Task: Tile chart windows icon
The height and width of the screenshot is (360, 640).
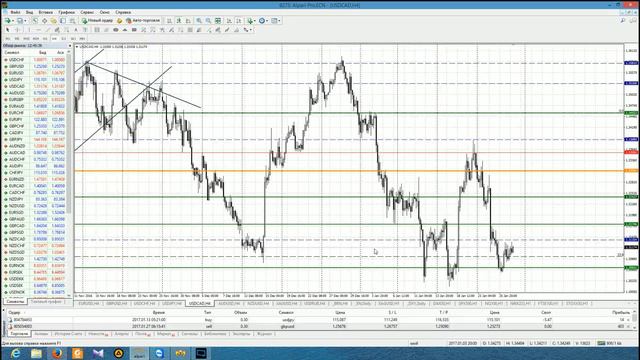Action: [x=218, y=20]
